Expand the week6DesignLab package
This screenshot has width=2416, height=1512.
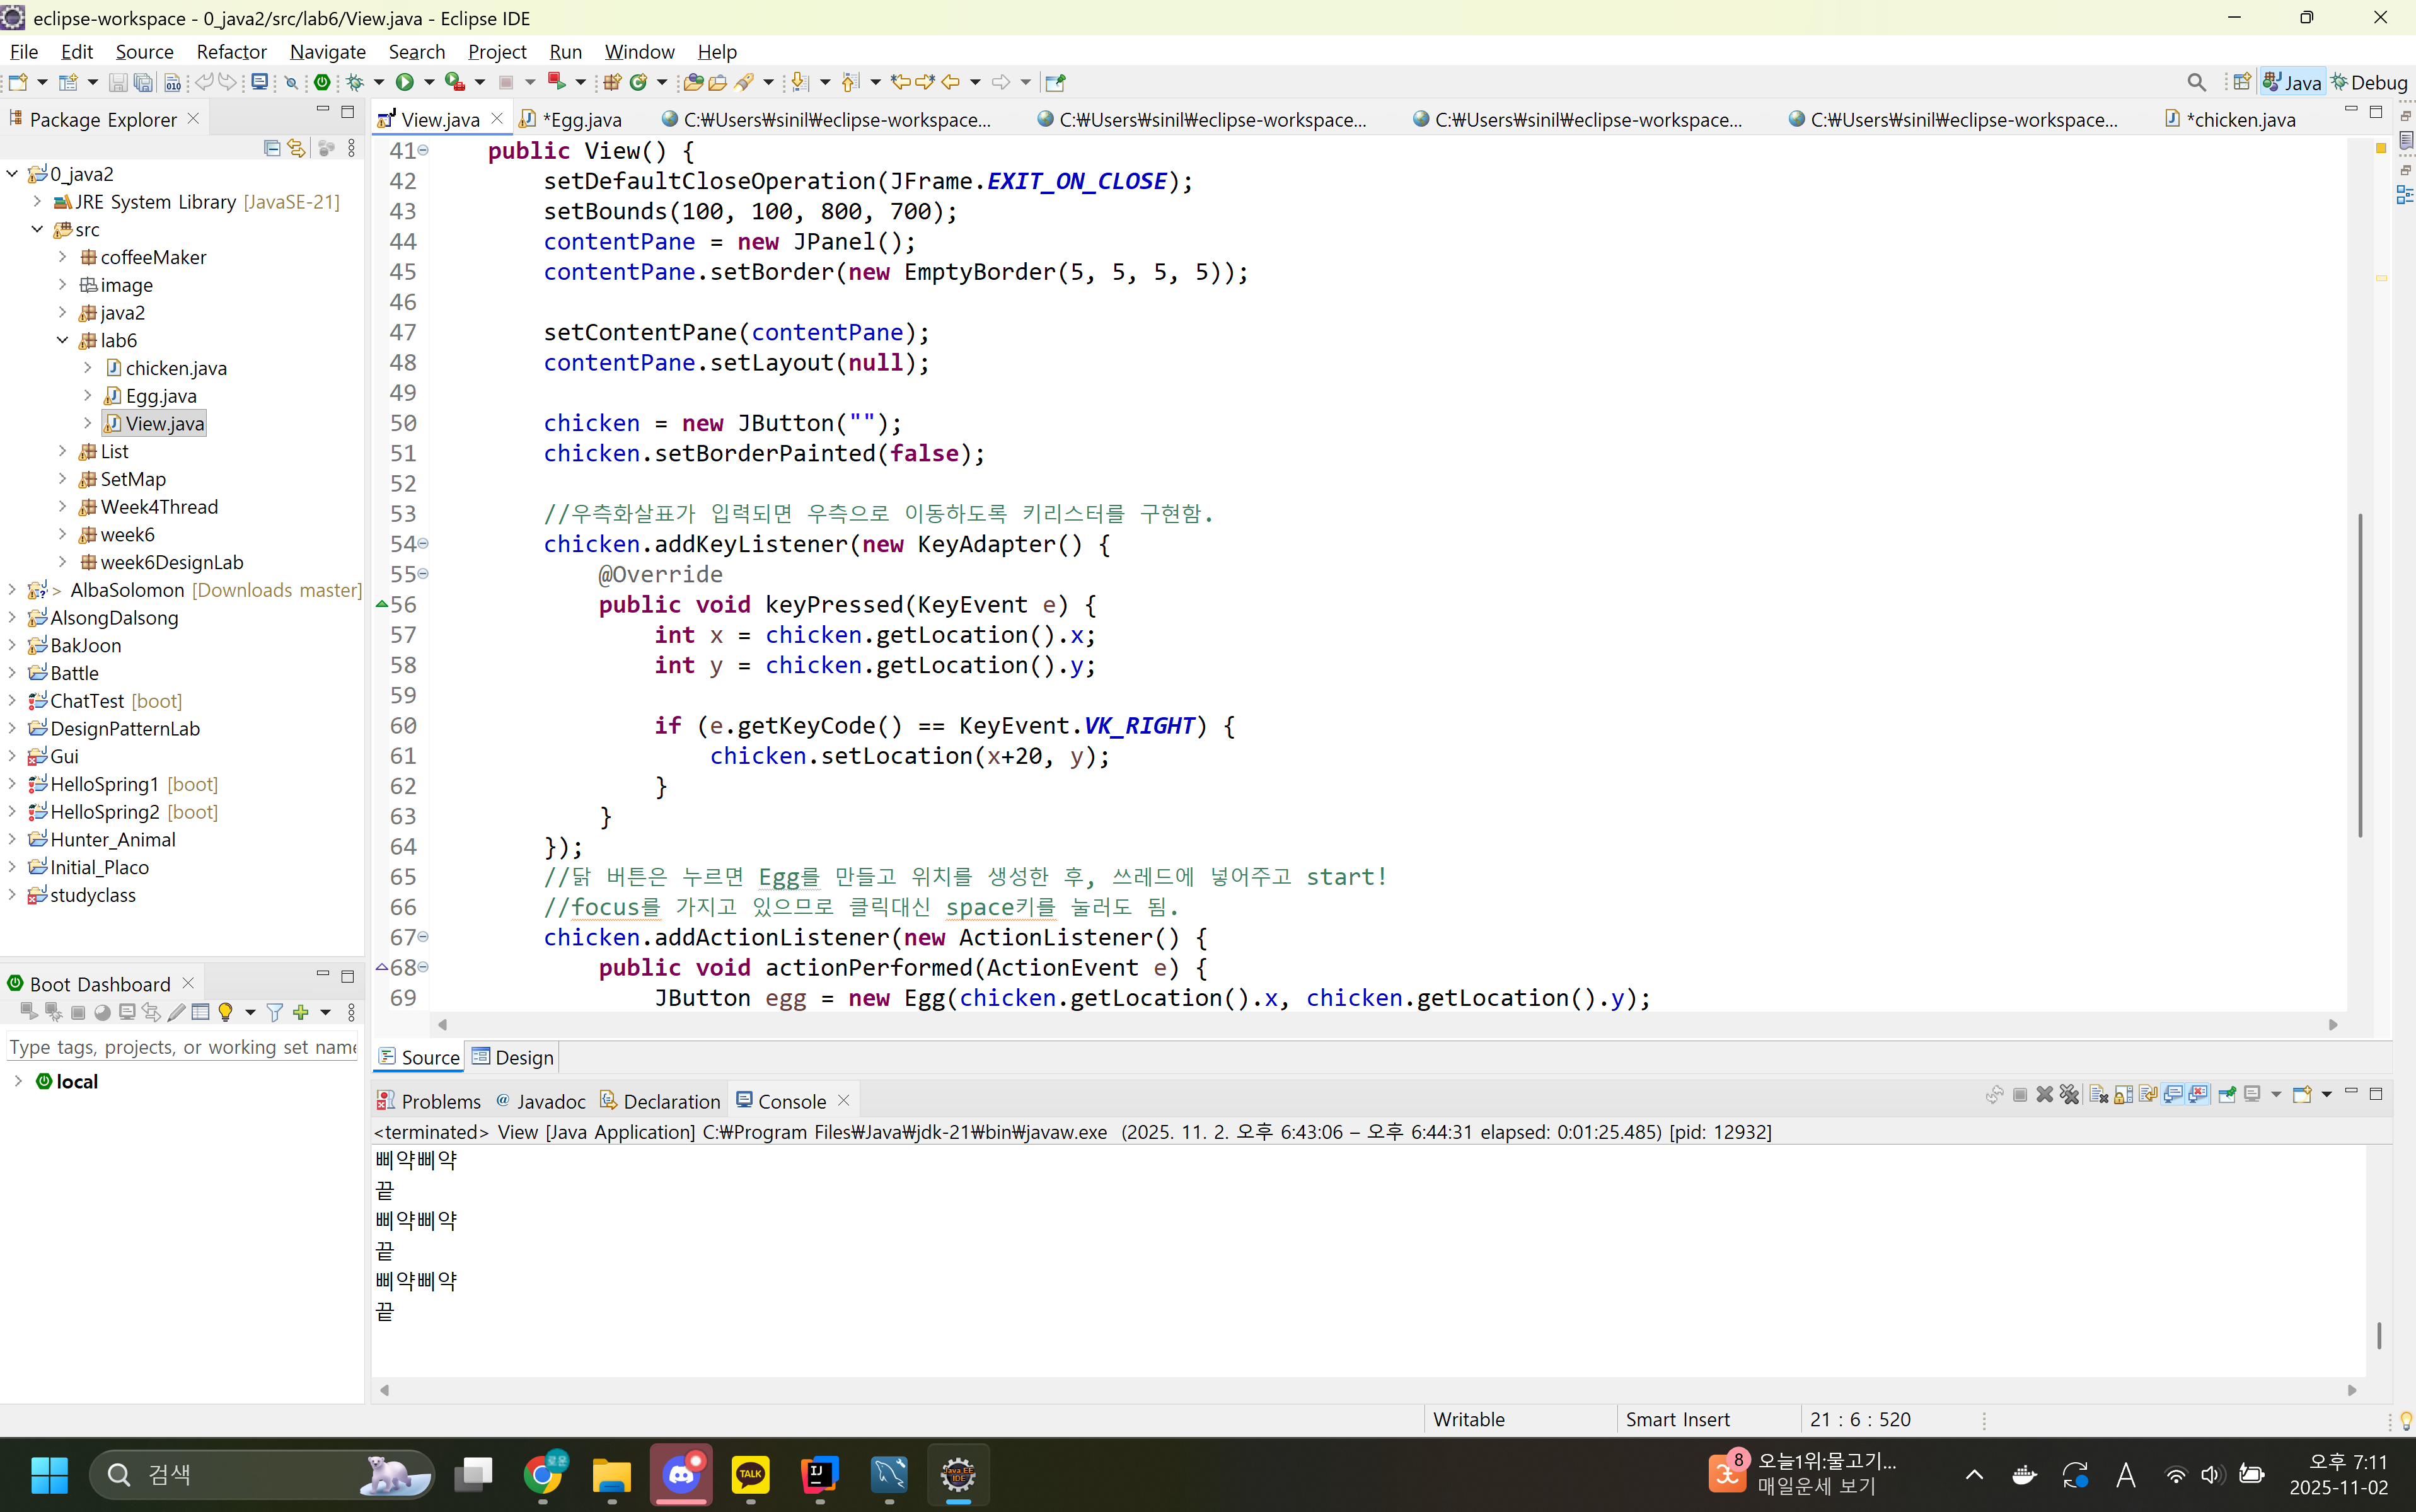pyautogui.click(x=62, y=562)
